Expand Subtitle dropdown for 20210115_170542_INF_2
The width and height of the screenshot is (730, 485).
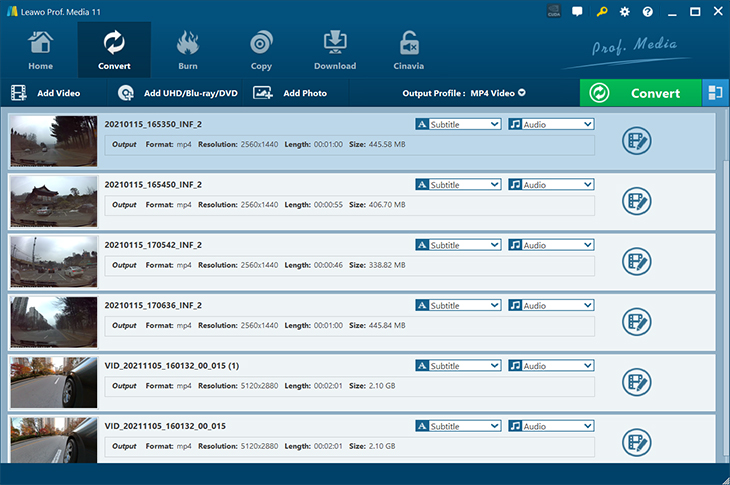(458, 245)
